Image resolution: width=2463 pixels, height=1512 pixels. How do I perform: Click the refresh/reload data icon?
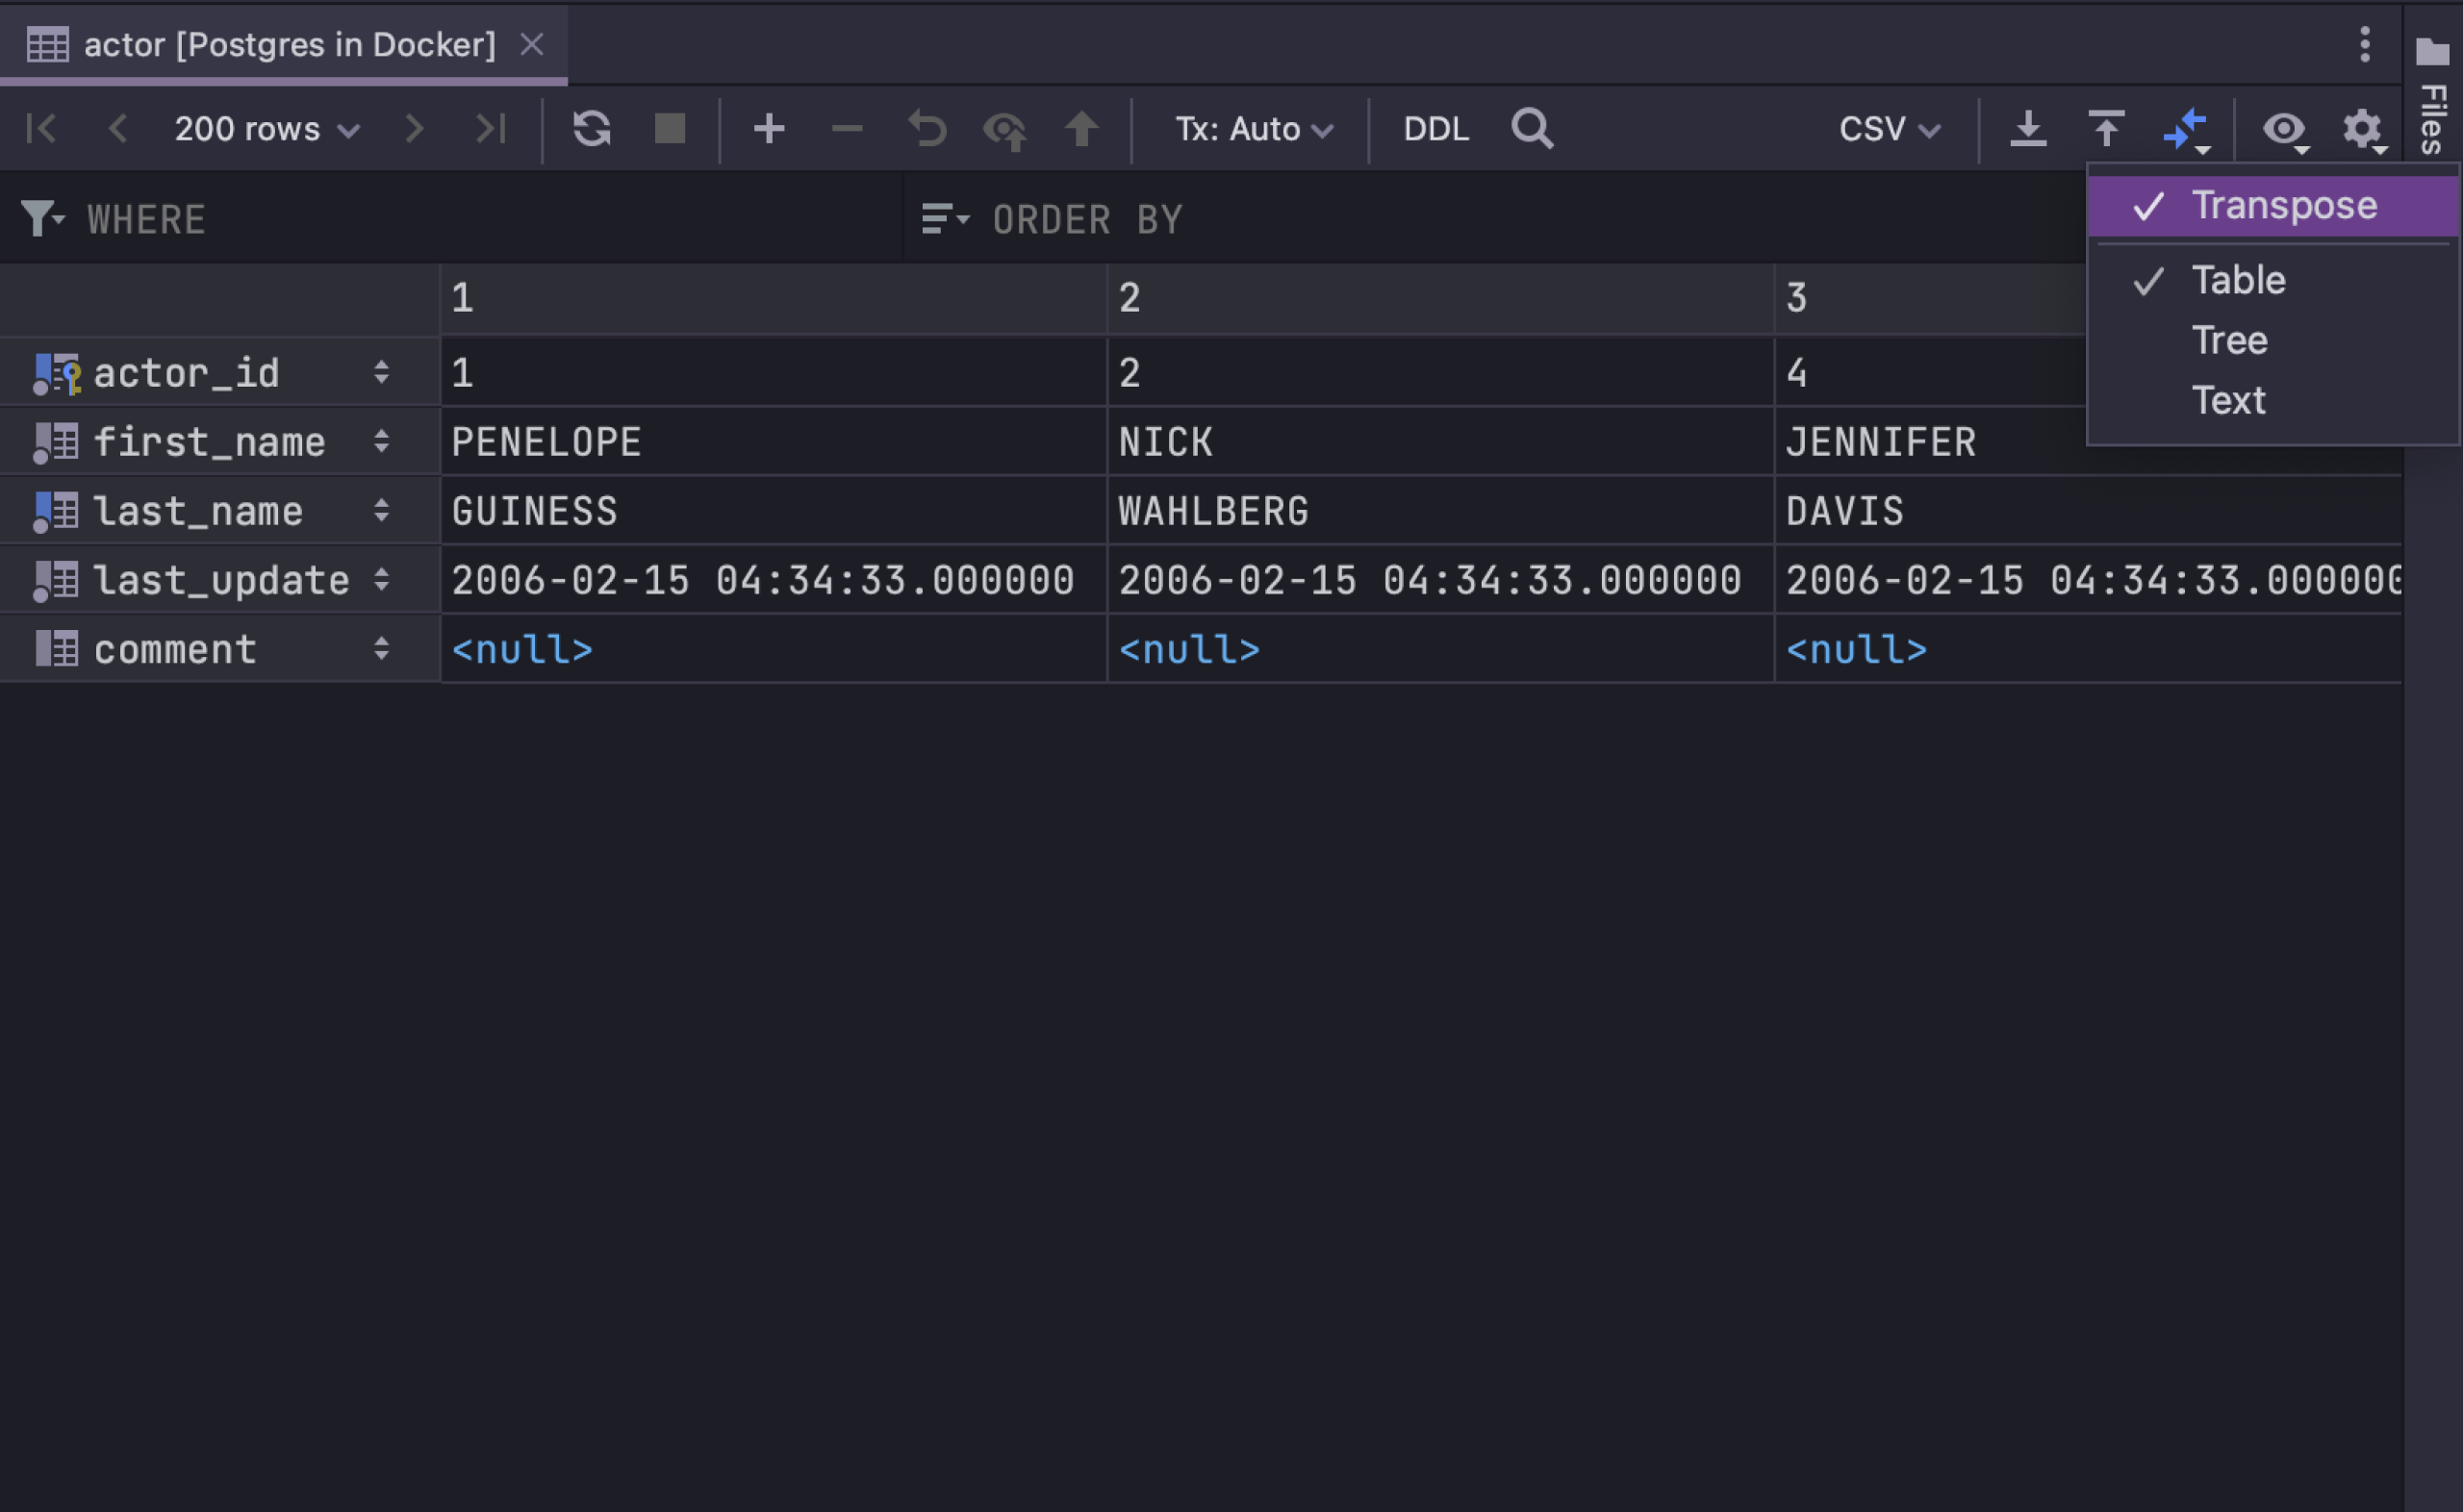[x=593, y=127]
